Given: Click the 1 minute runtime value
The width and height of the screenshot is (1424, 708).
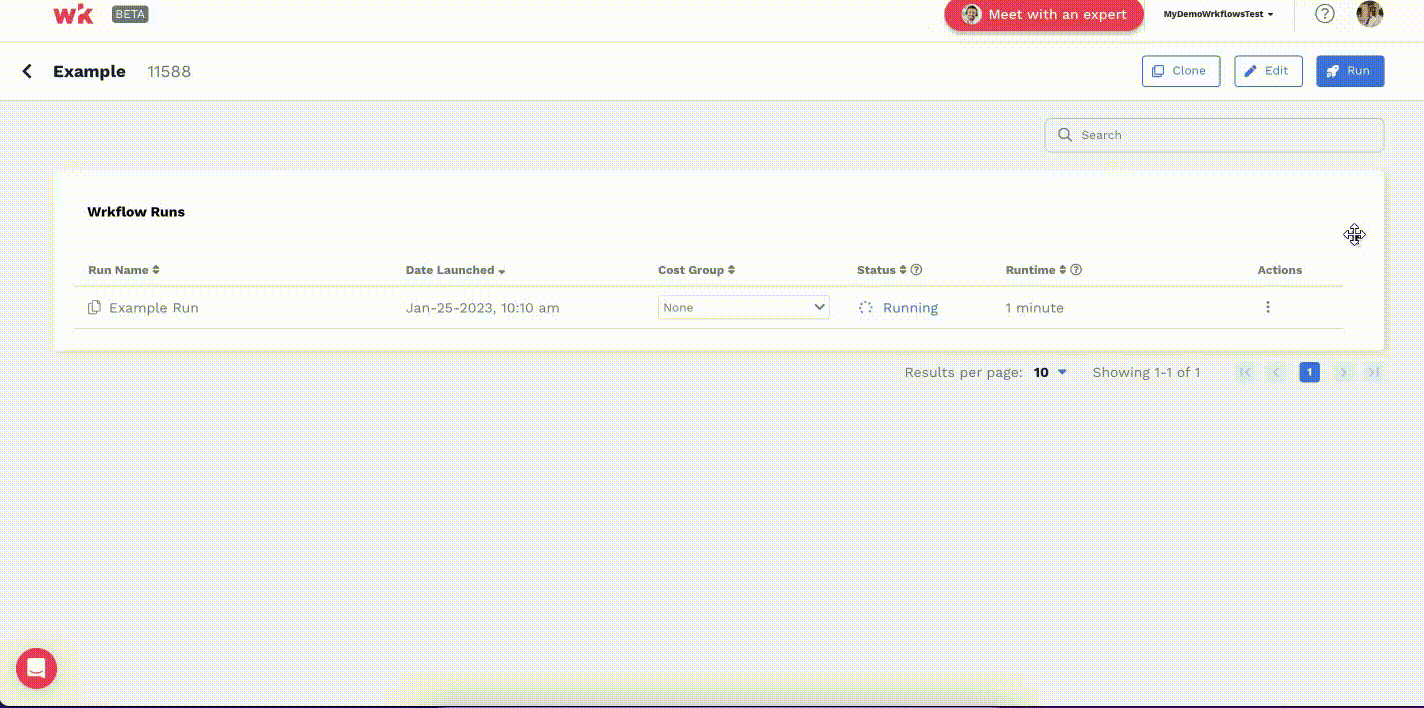Looking at the screenshot, I should [1035, 308].
